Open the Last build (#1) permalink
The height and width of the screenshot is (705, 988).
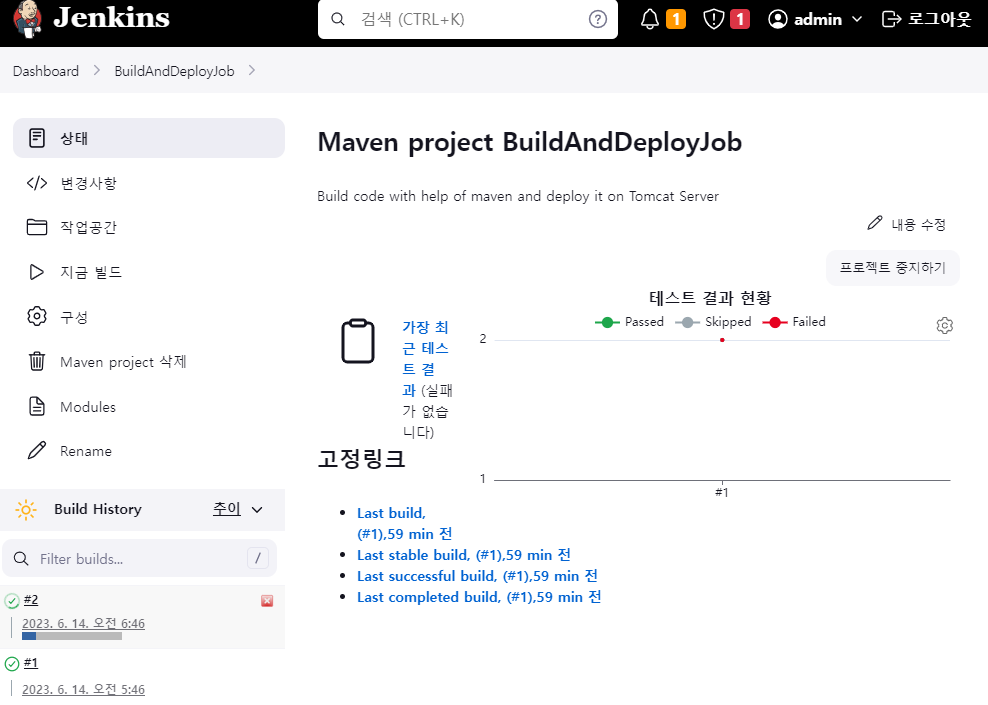(x=405, y=524)
